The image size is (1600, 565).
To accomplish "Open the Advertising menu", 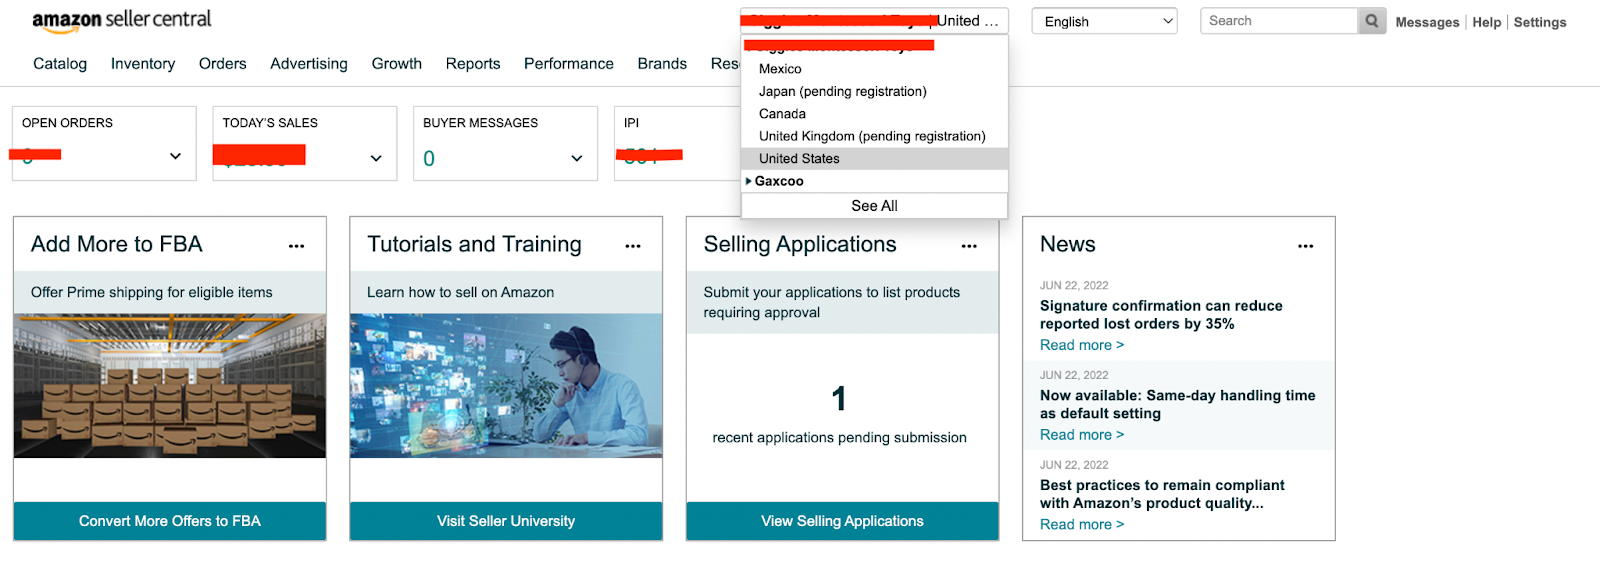I will tap(309, 64).
